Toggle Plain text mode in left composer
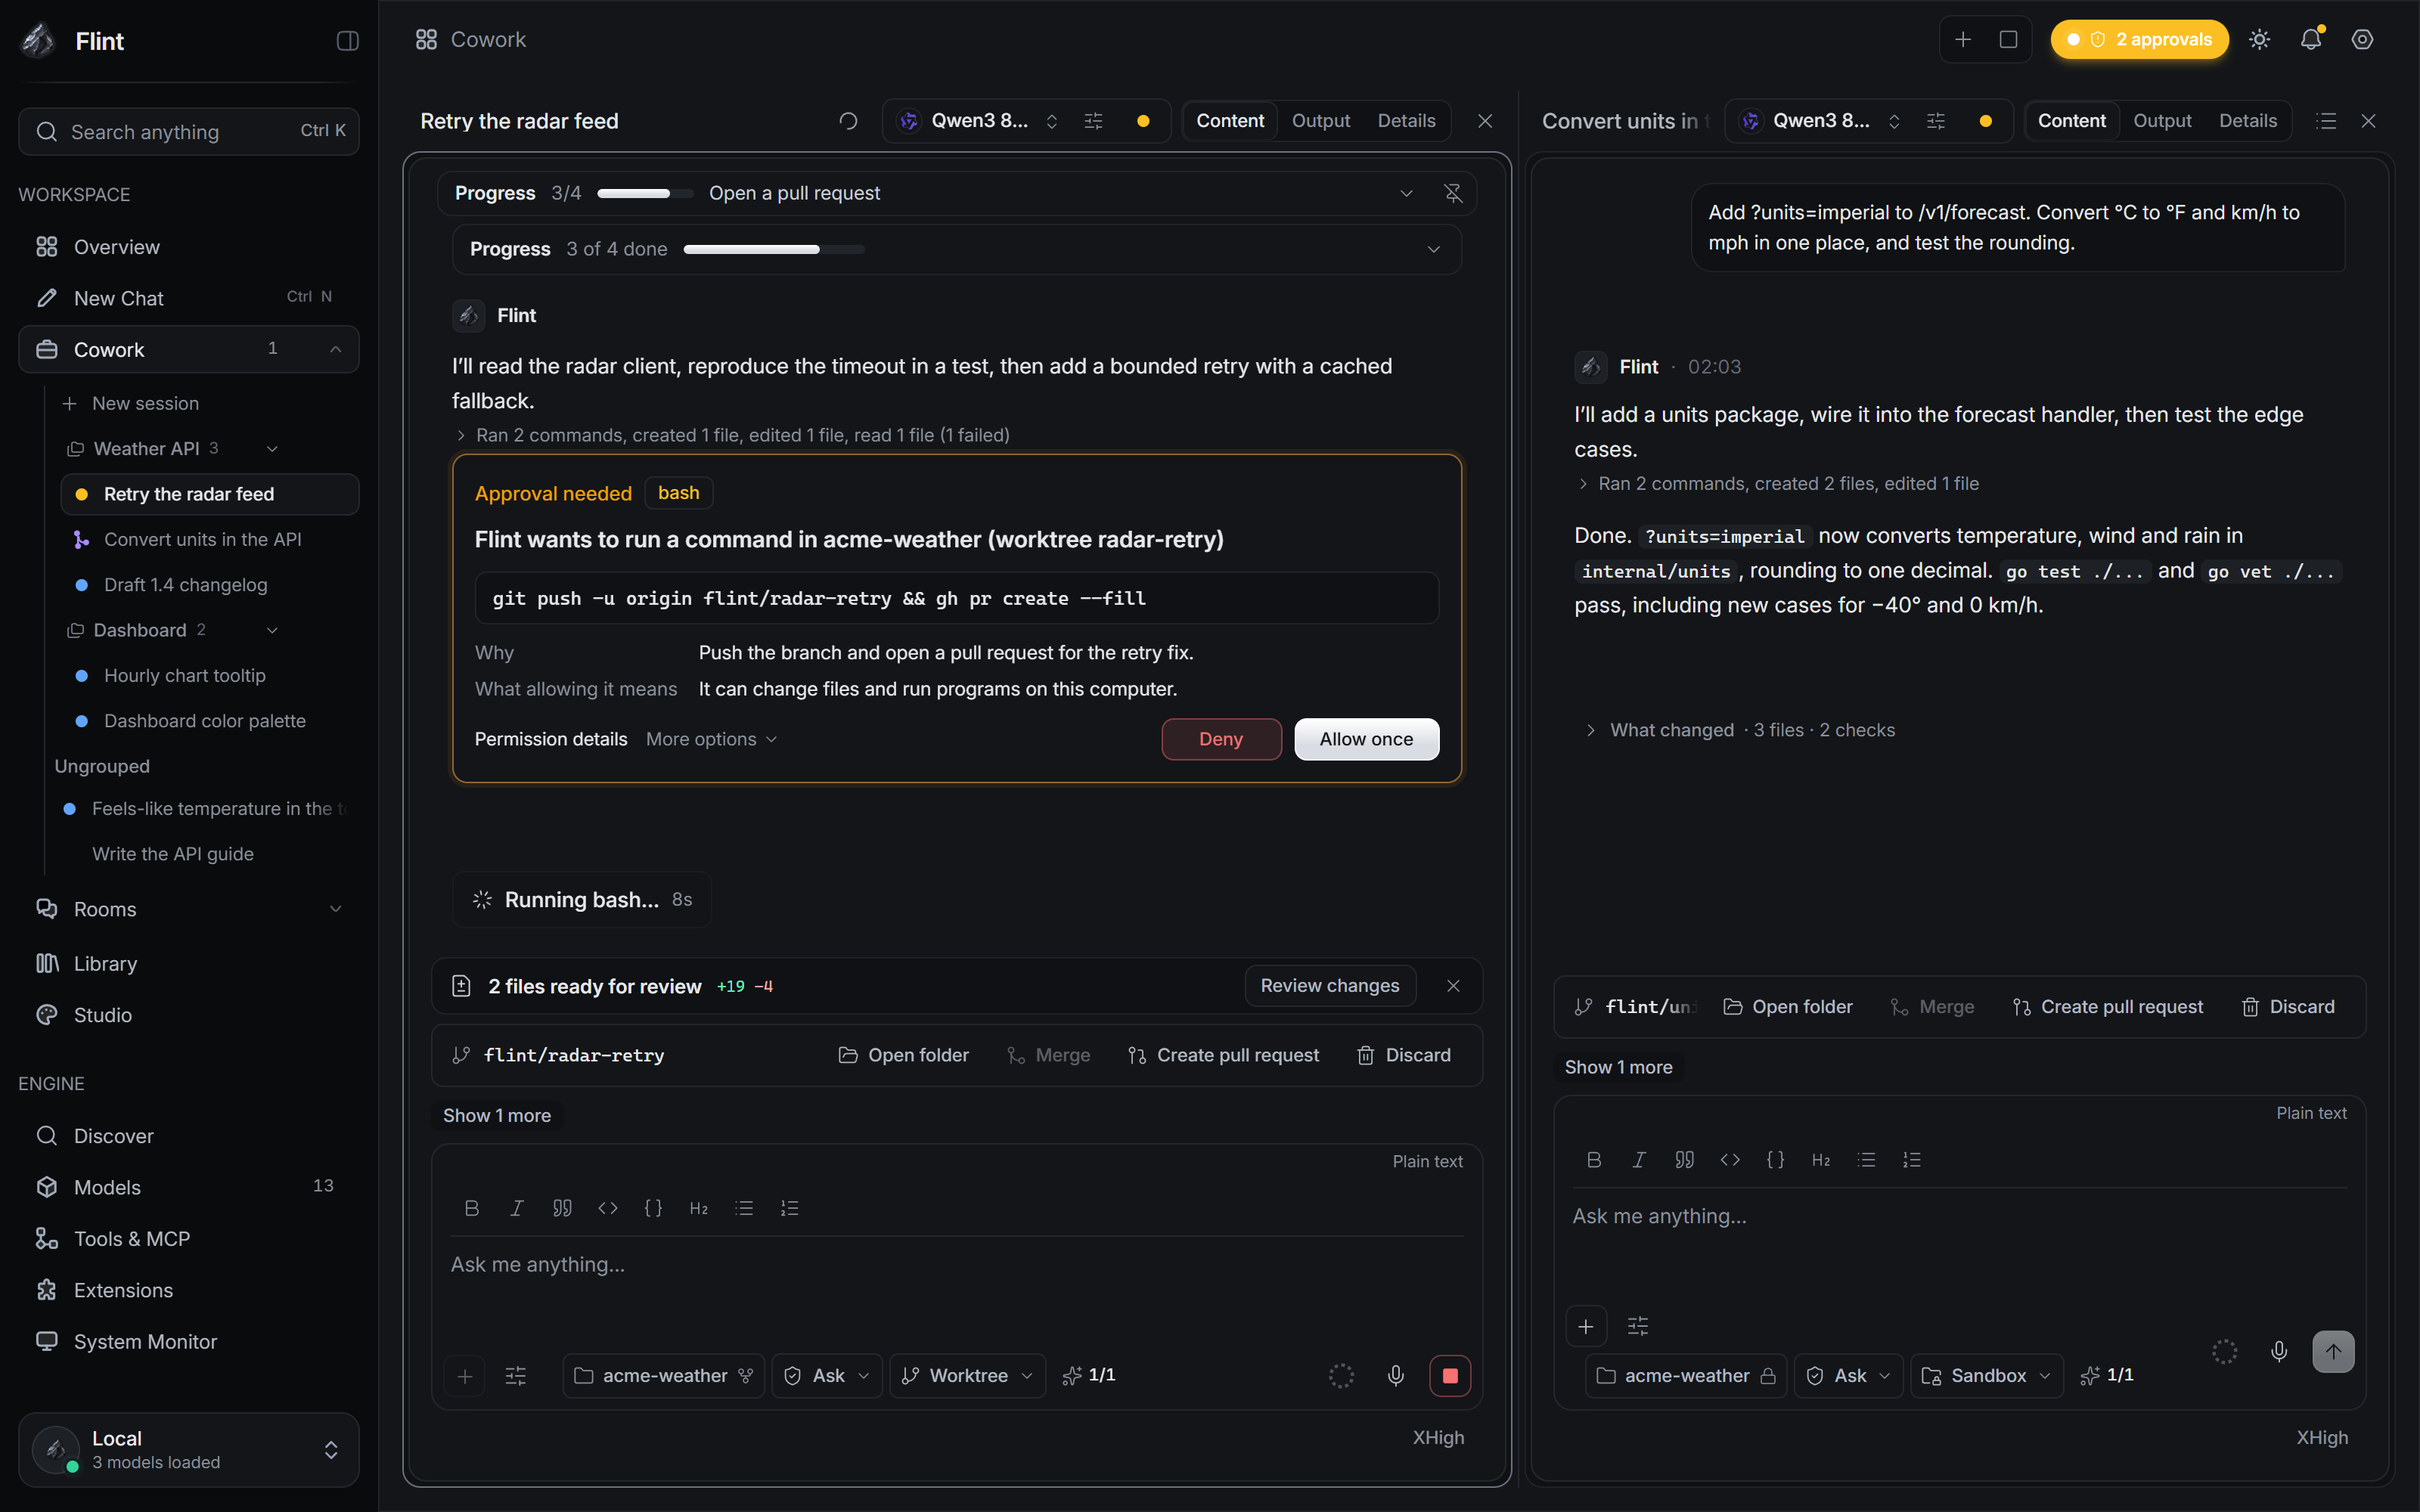 click(1427, 1161)
